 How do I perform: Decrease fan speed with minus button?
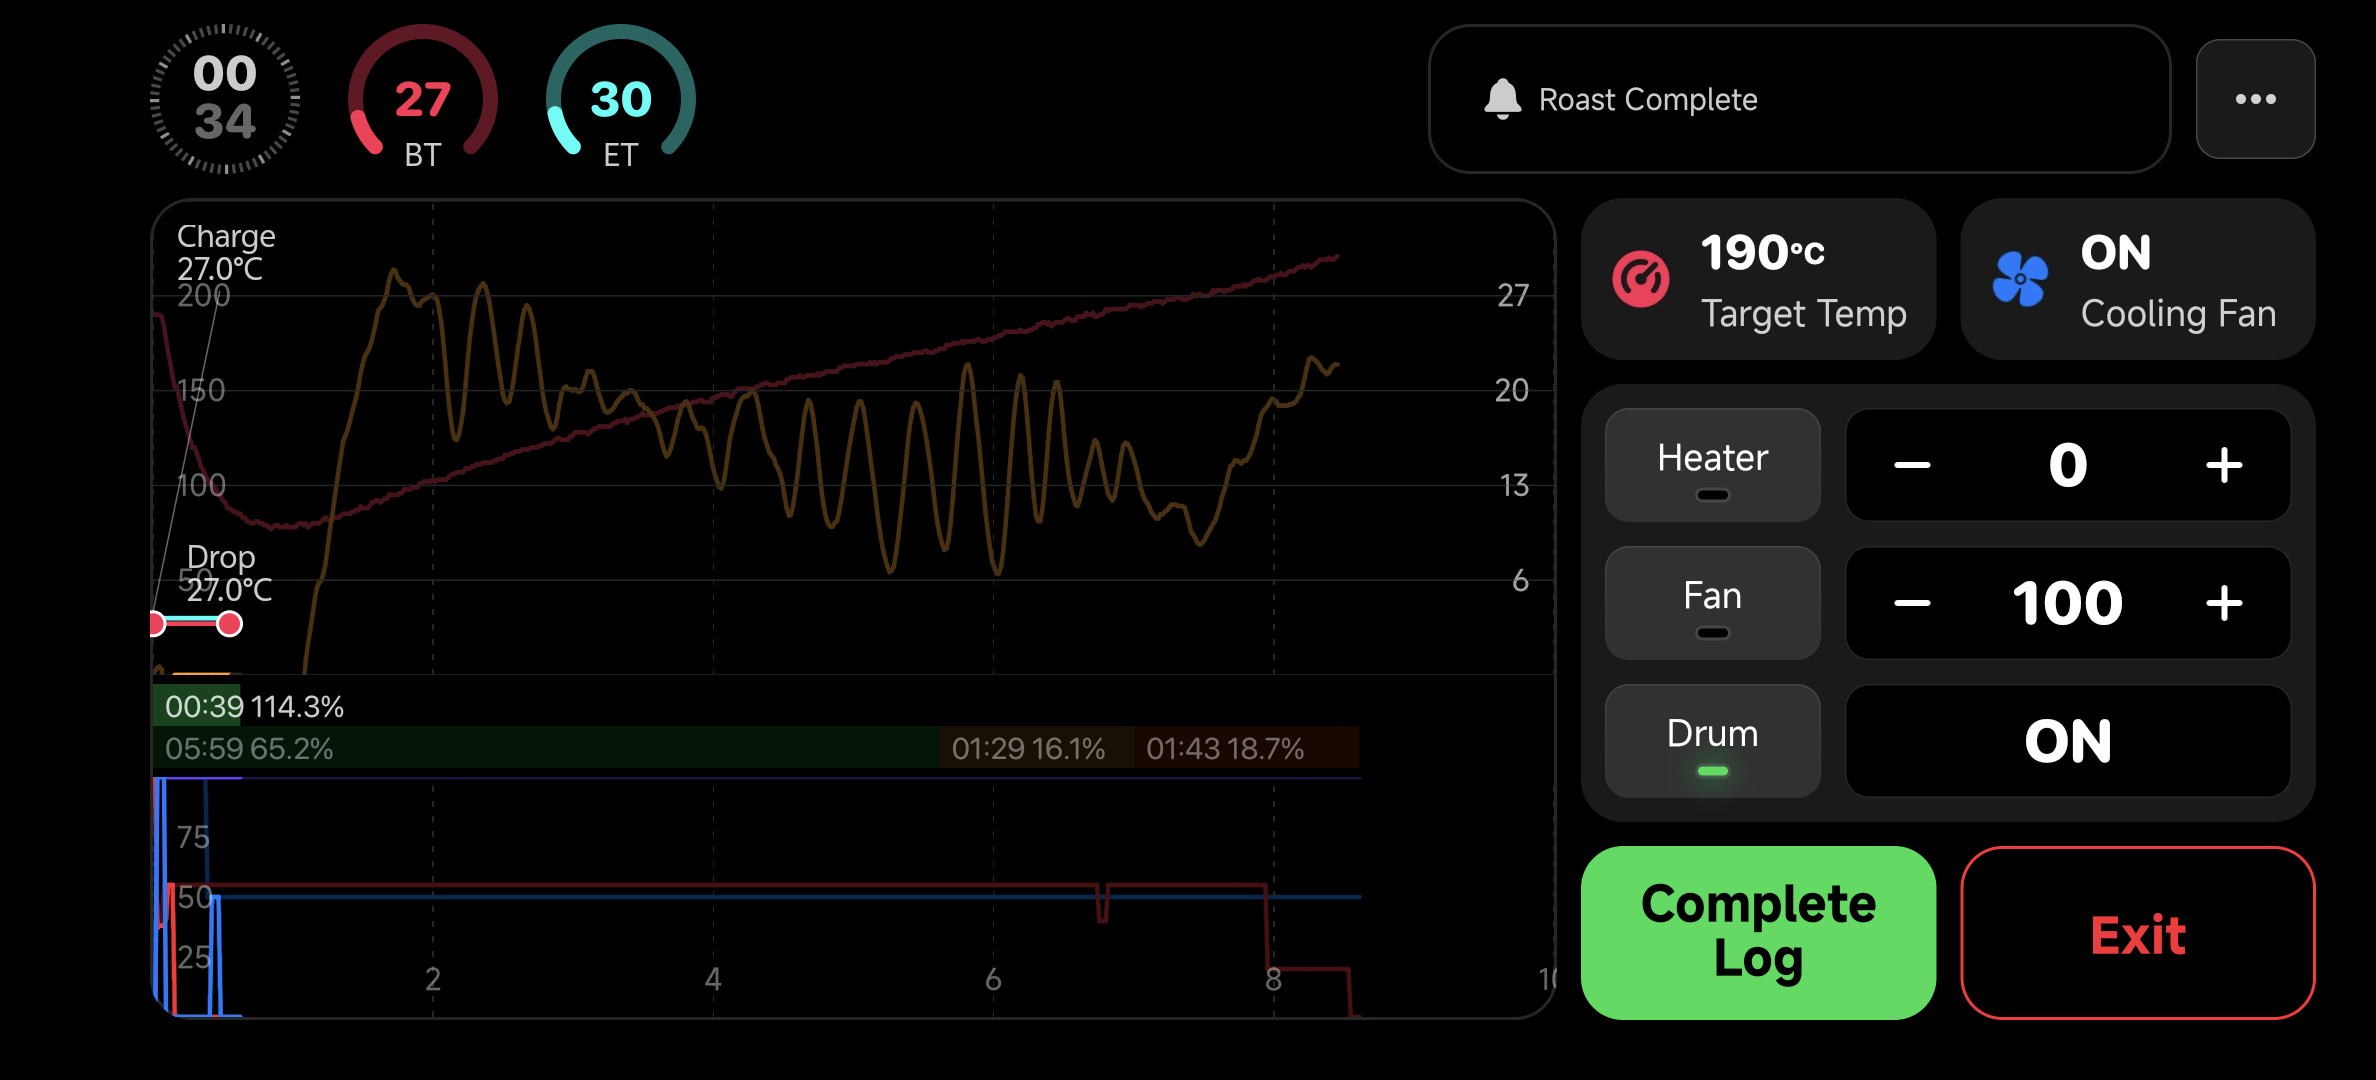[x=1911, y=603]
